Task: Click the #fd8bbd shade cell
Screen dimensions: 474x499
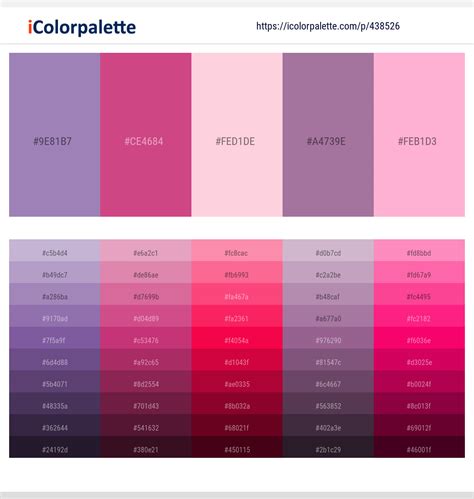Action: tap(419, 251)
